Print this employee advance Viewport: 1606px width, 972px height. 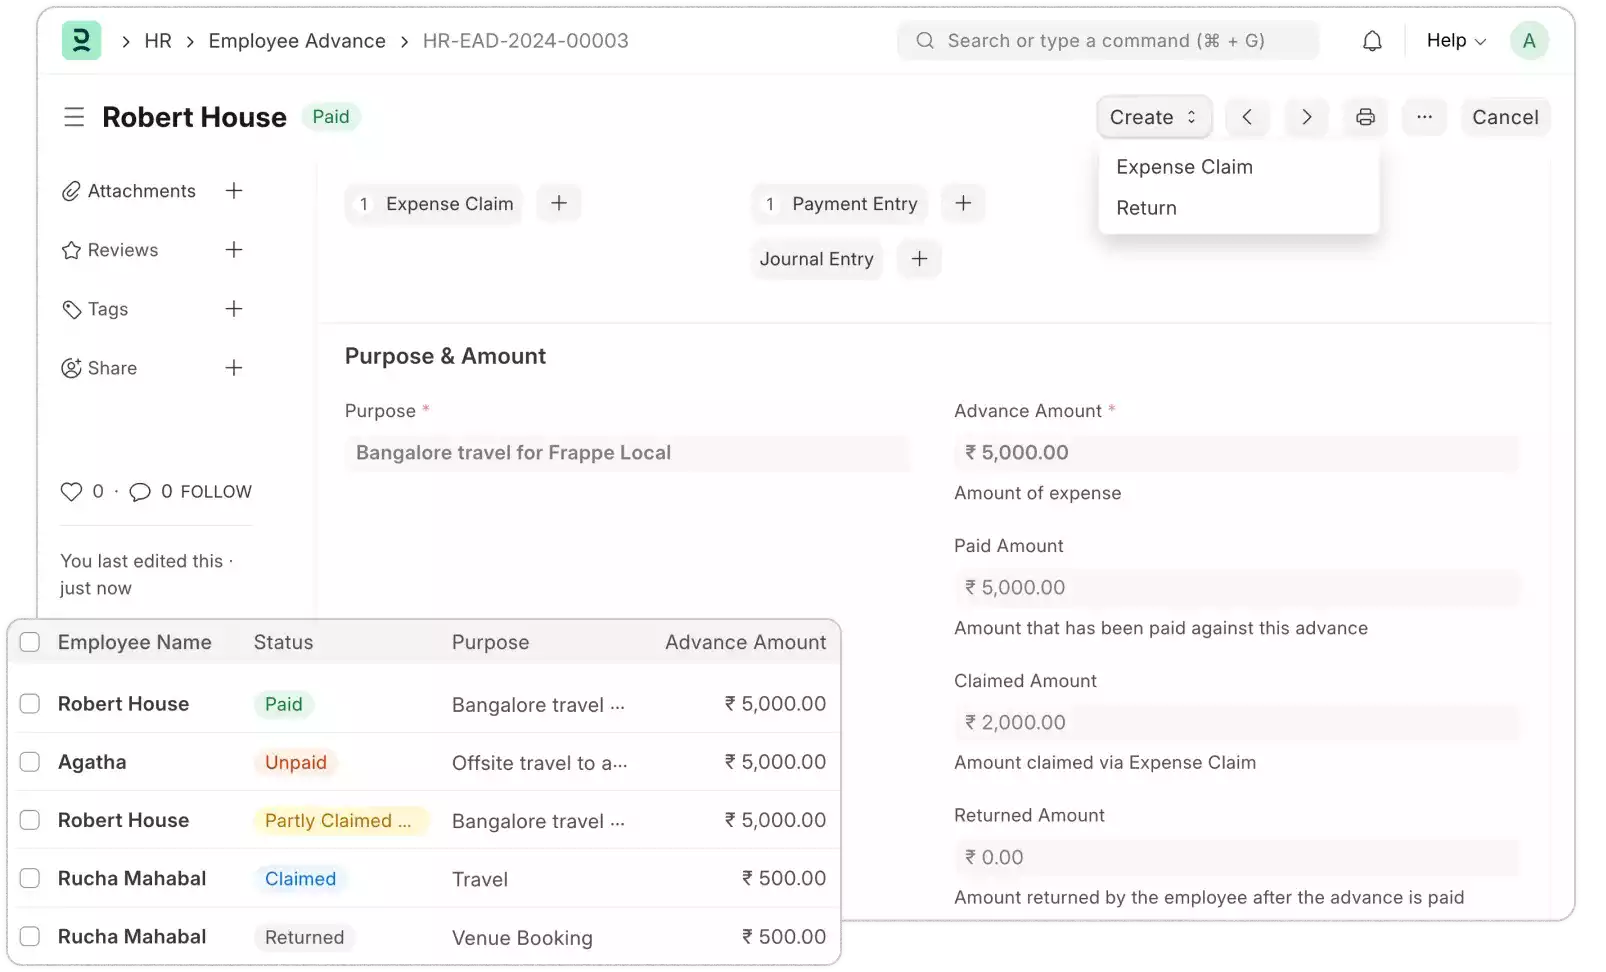click(1365, 117)
